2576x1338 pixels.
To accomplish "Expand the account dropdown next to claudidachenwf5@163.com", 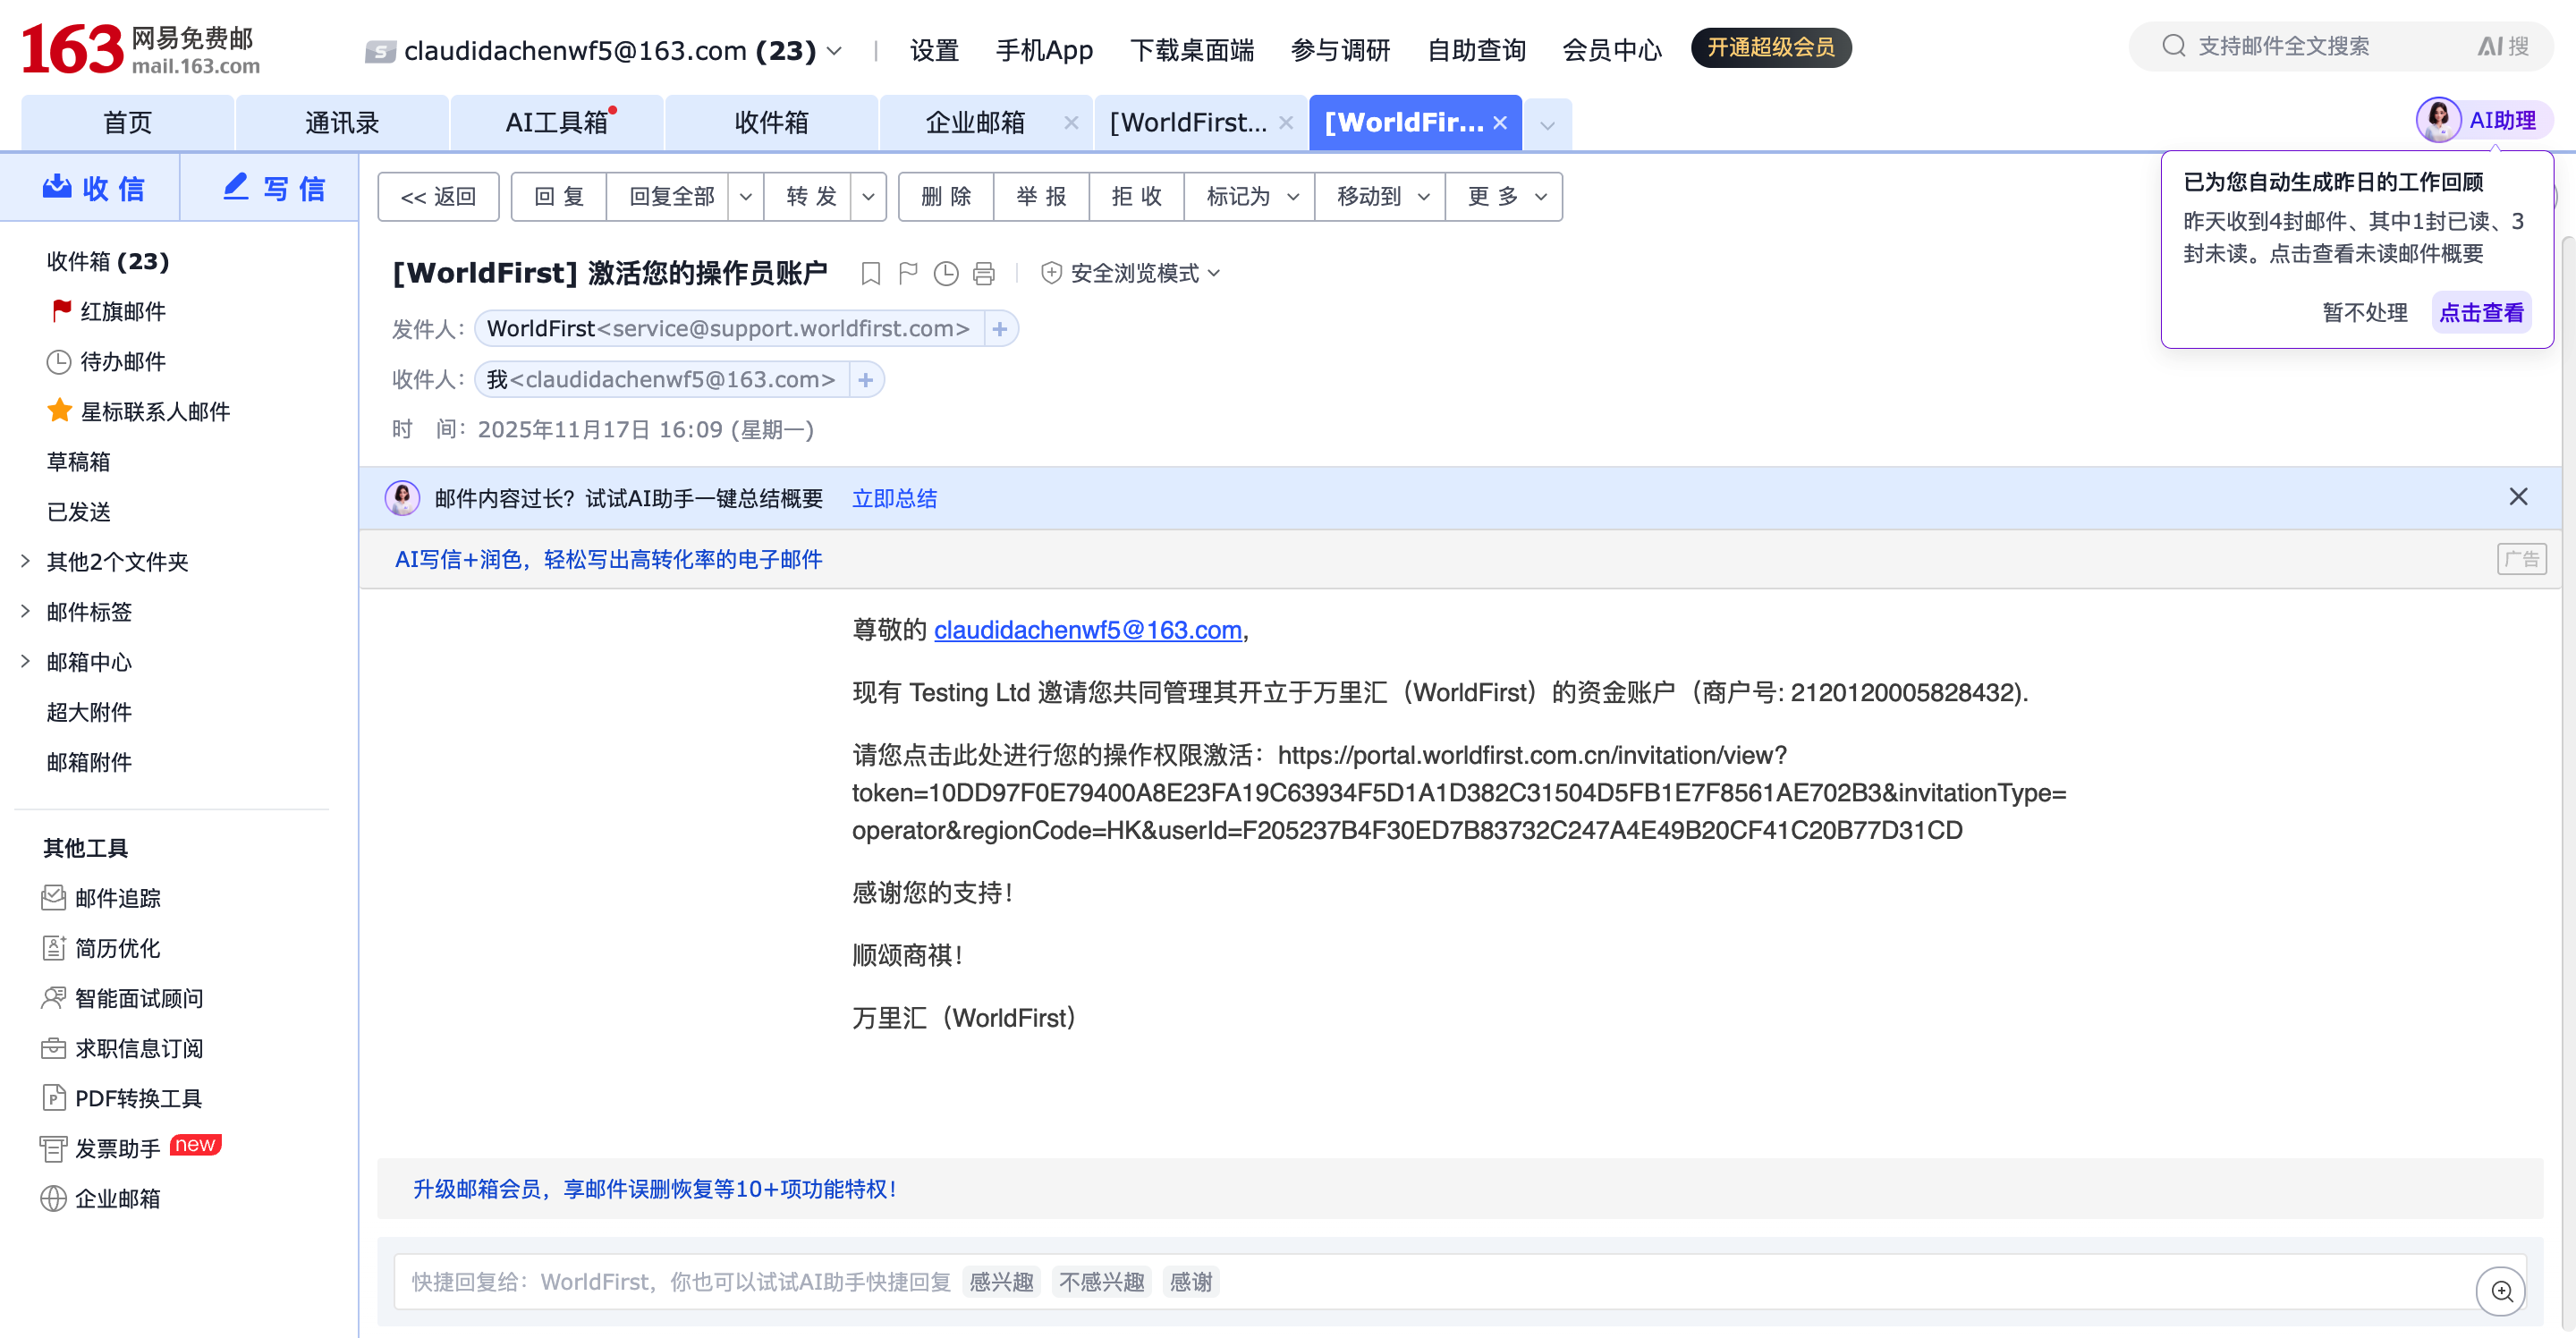I will tap(834, 50).
